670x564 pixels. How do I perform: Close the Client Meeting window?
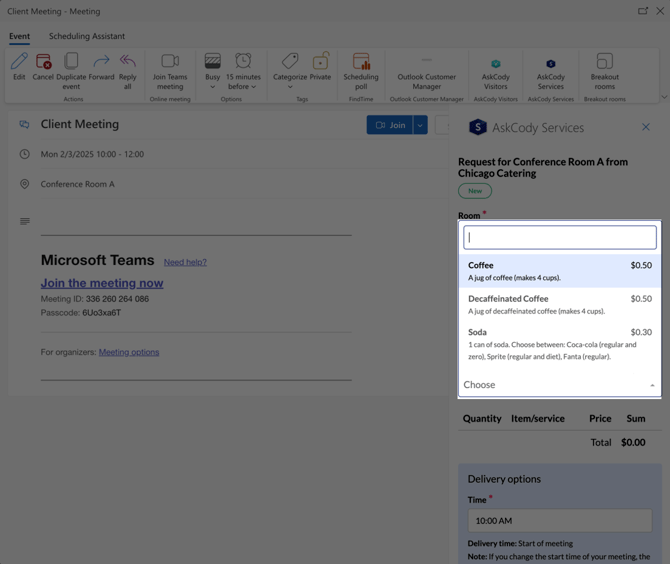660,11
